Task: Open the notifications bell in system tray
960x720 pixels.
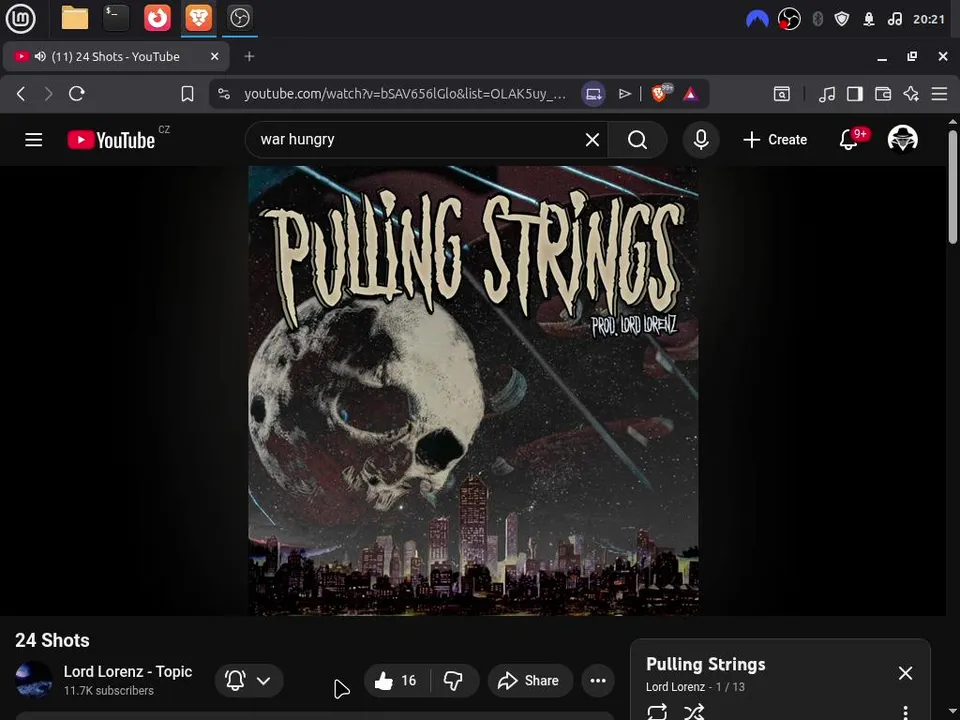Action: [x=869, y=20]
